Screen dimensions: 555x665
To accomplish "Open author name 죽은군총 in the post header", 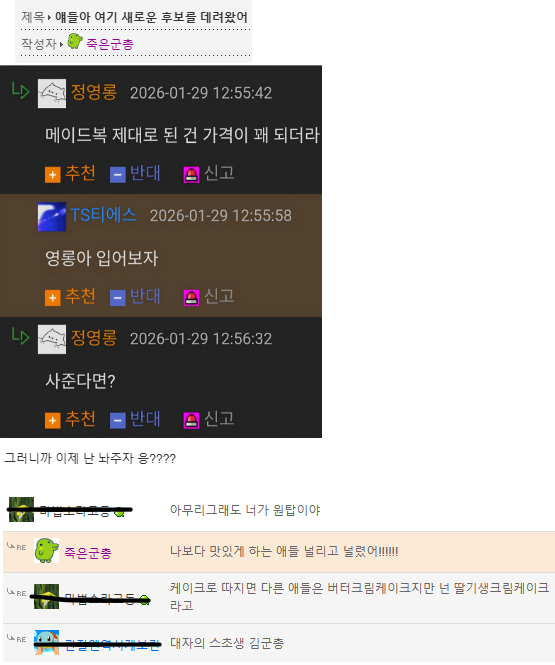I will click(x=110, y=44).
